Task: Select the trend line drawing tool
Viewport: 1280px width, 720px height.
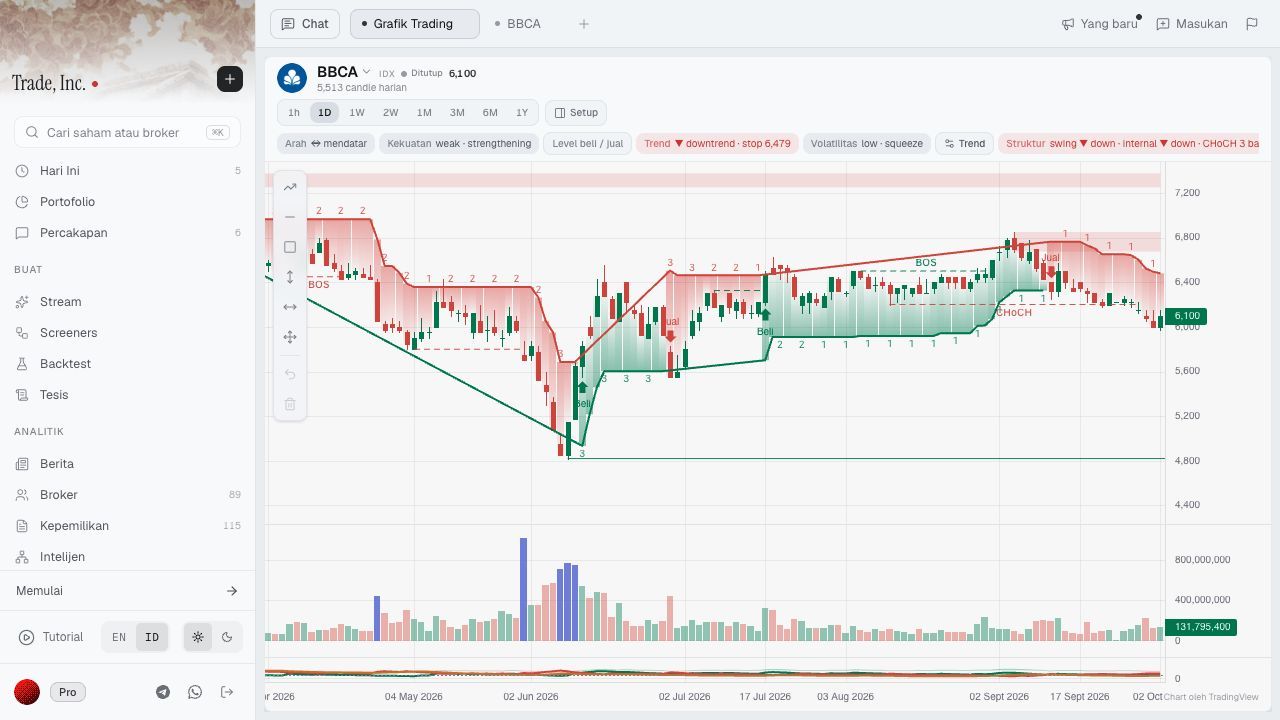Action: click(x=290, y=187)
